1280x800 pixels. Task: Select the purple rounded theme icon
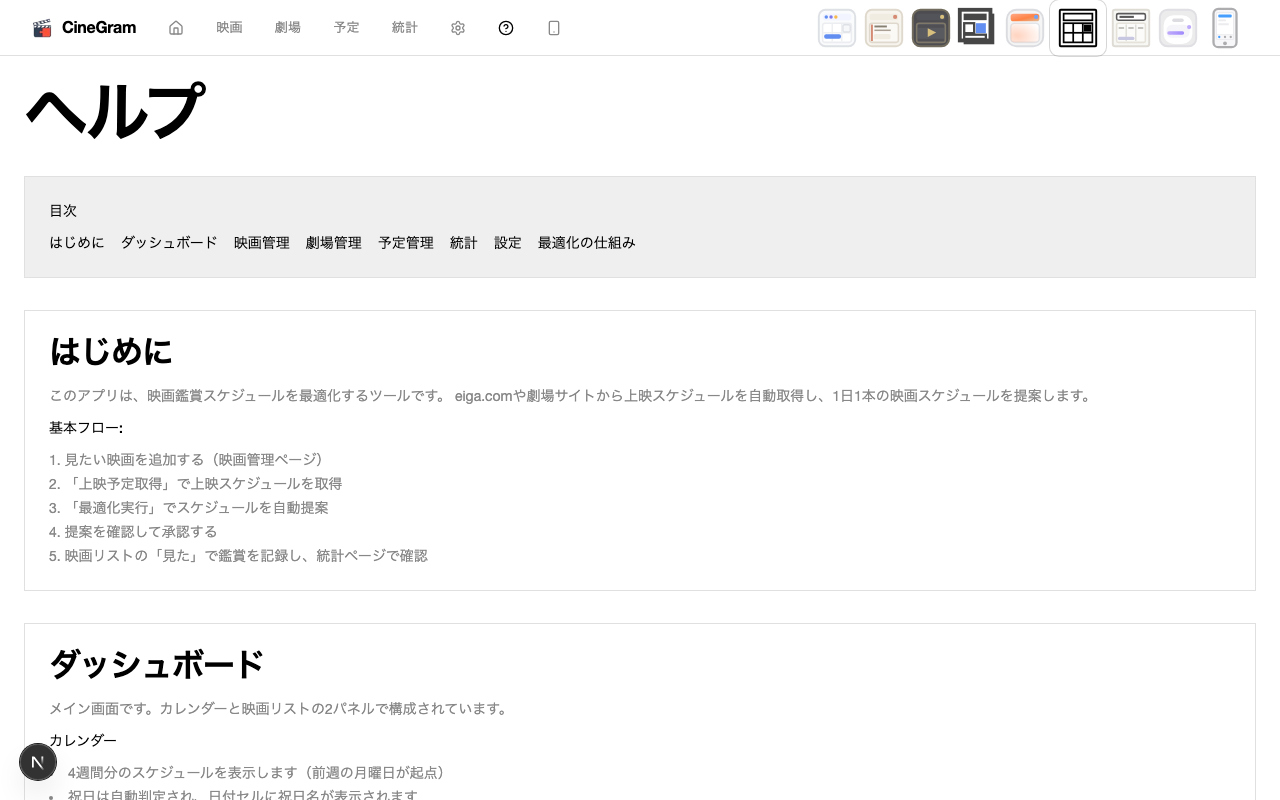pos(1177,28)
